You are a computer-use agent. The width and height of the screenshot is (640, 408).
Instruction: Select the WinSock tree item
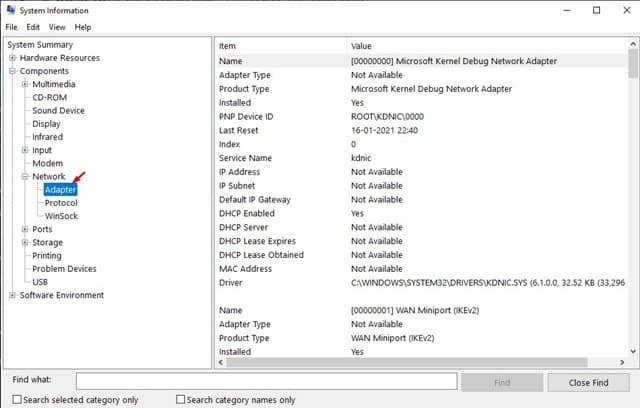[61, 216]
